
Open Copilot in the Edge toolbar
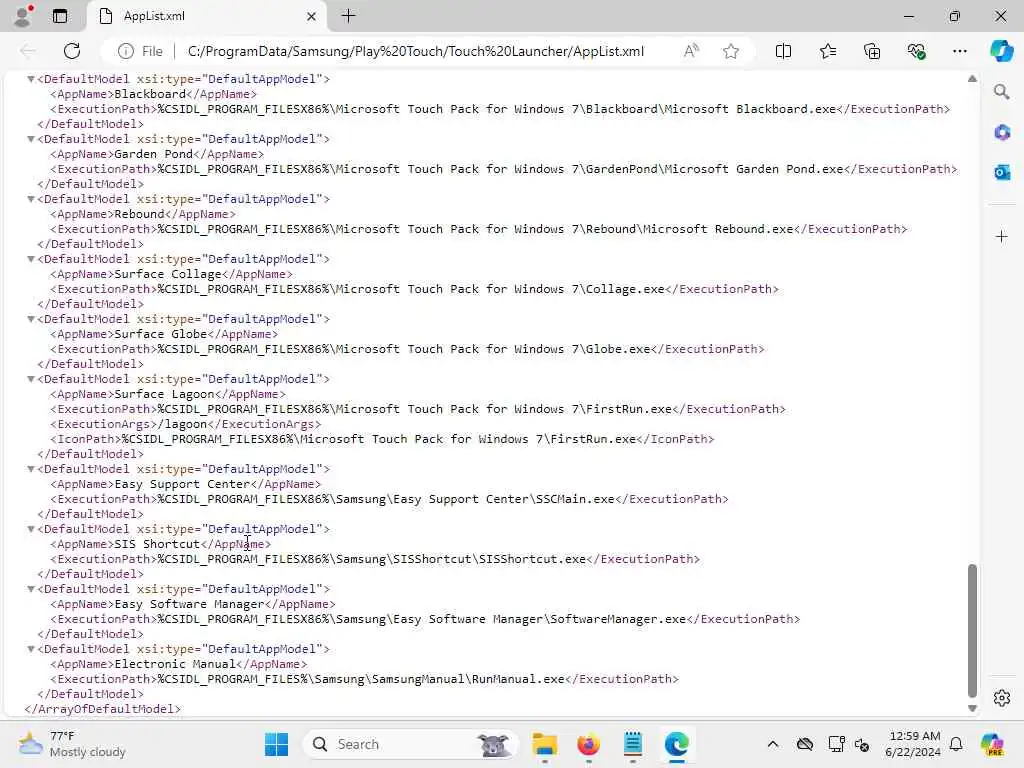(1001, 51)
